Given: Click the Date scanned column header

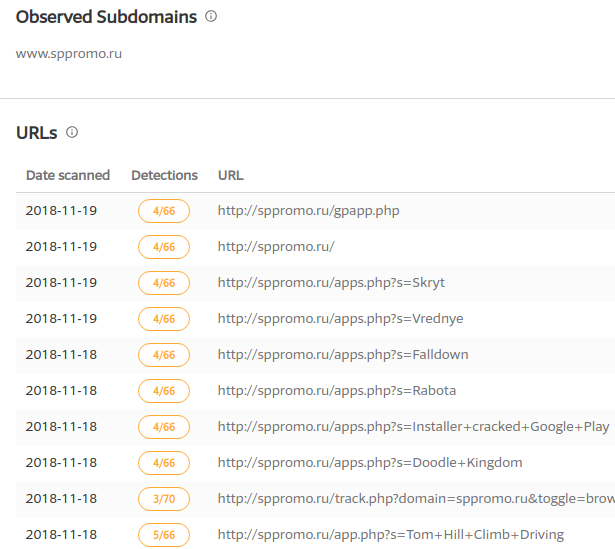Looking at the screenshot, I should pos(68,175).
